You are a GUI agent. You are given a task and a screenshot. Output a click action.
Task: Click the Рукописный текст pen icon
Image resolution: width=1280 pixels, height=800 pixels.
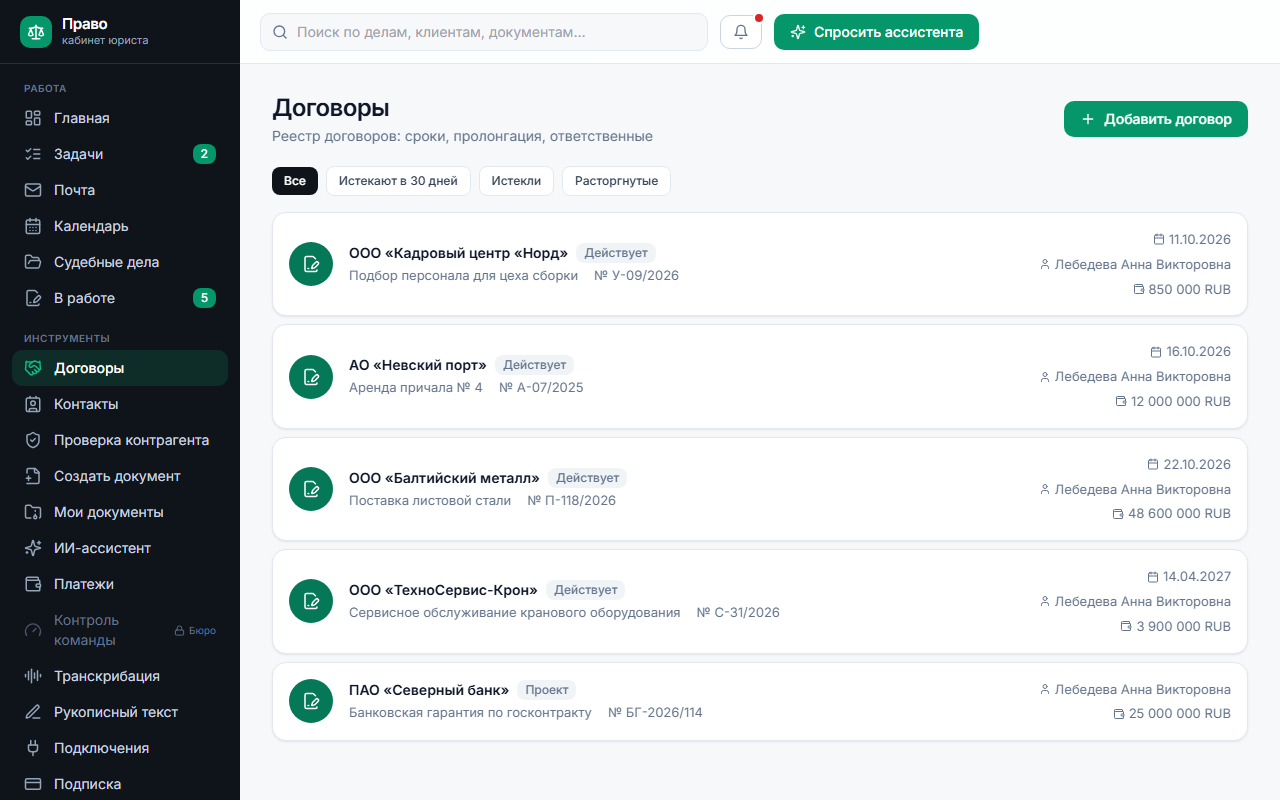pyautogui.click(x=33, y=712)
